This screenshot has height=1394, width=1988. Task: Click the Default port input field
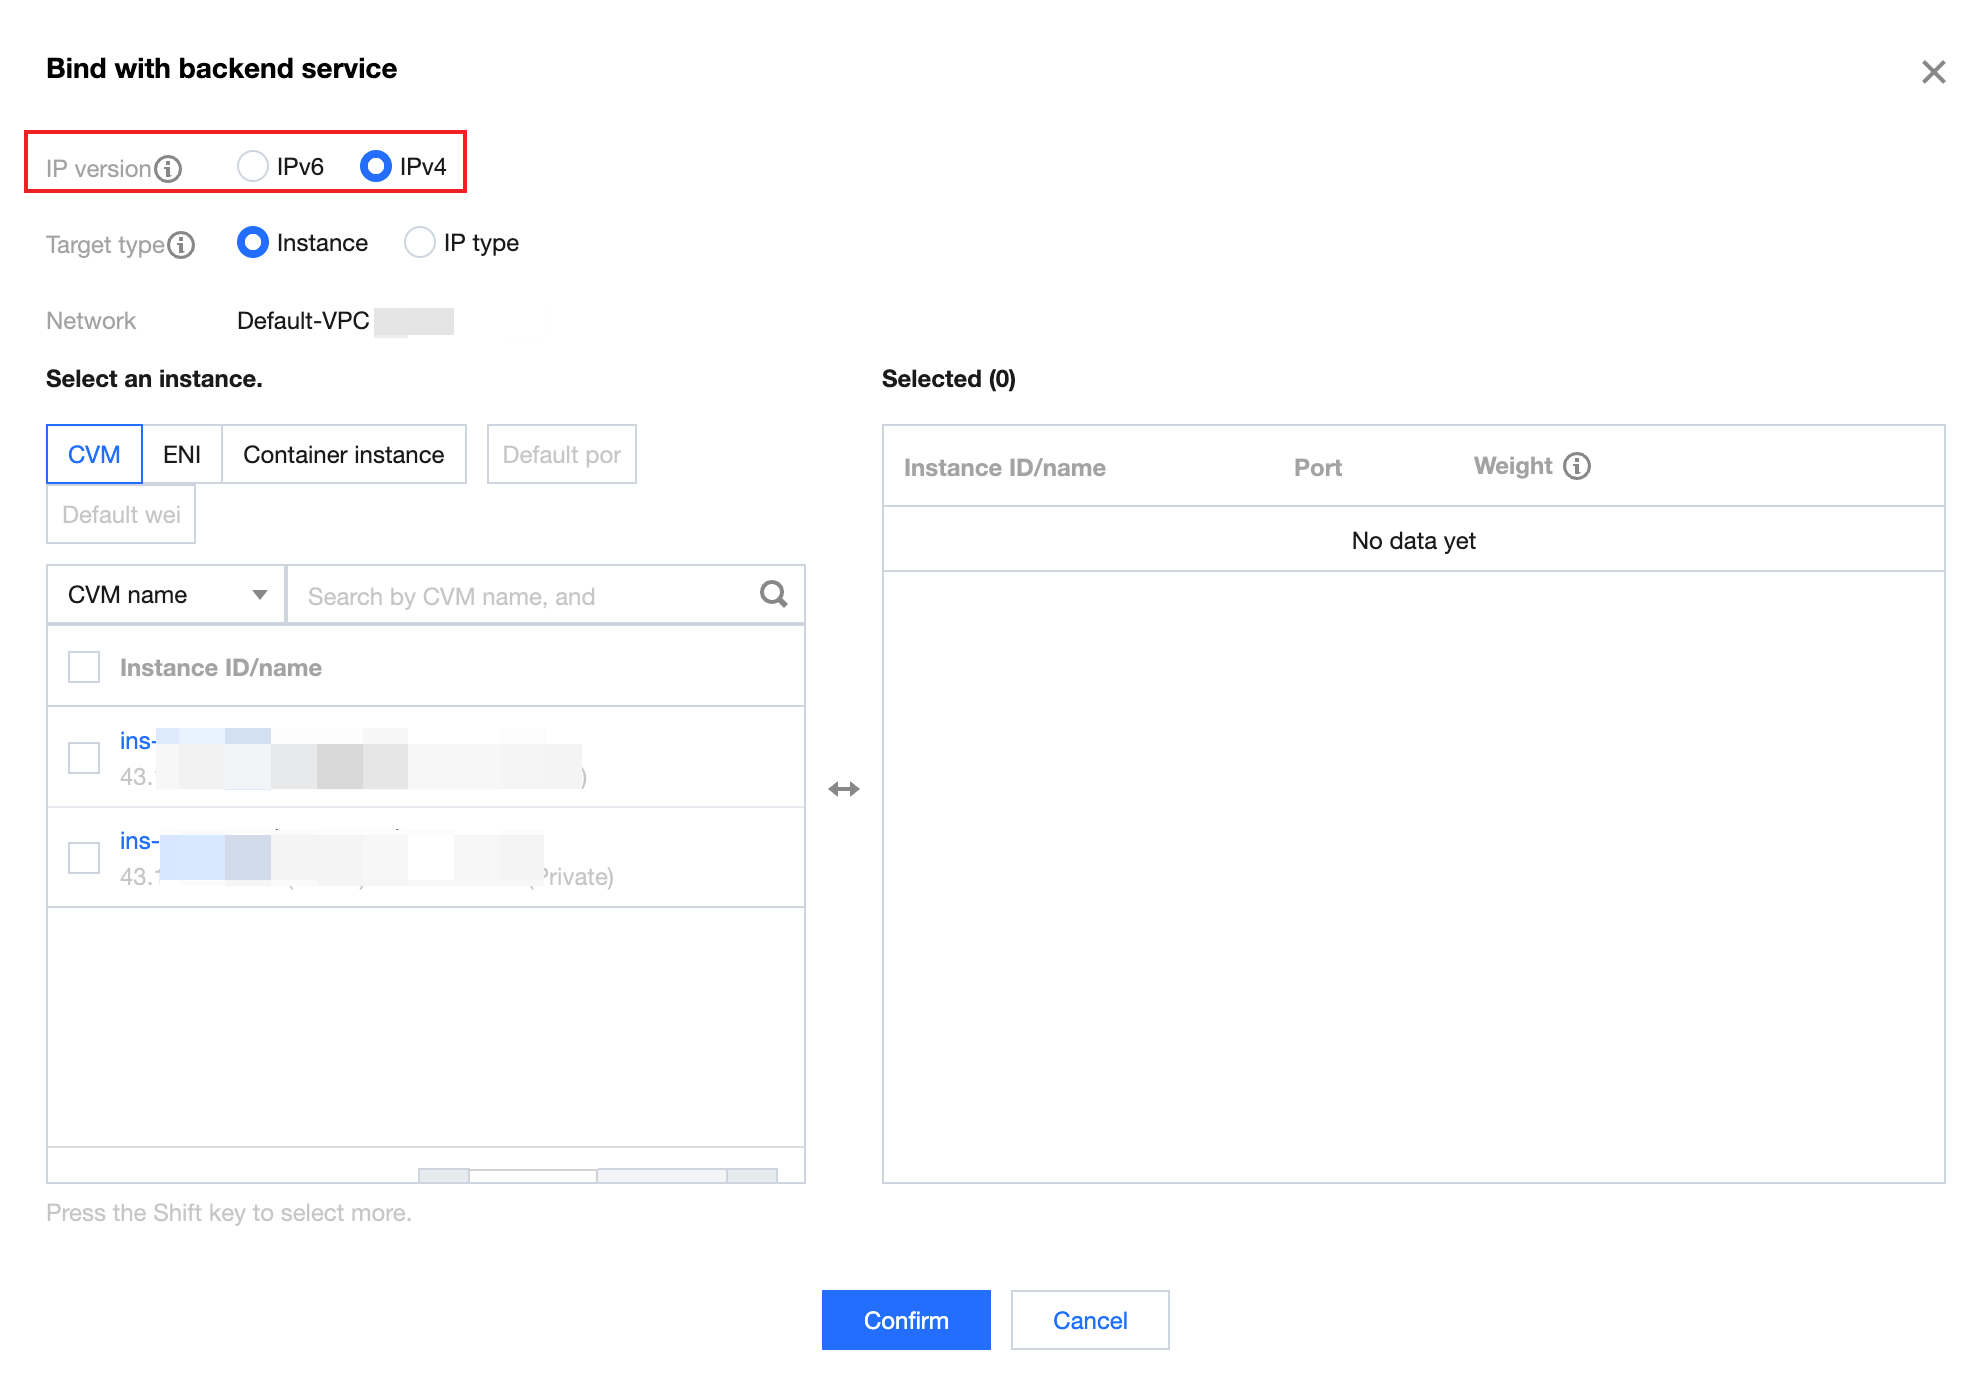[561, 455]
